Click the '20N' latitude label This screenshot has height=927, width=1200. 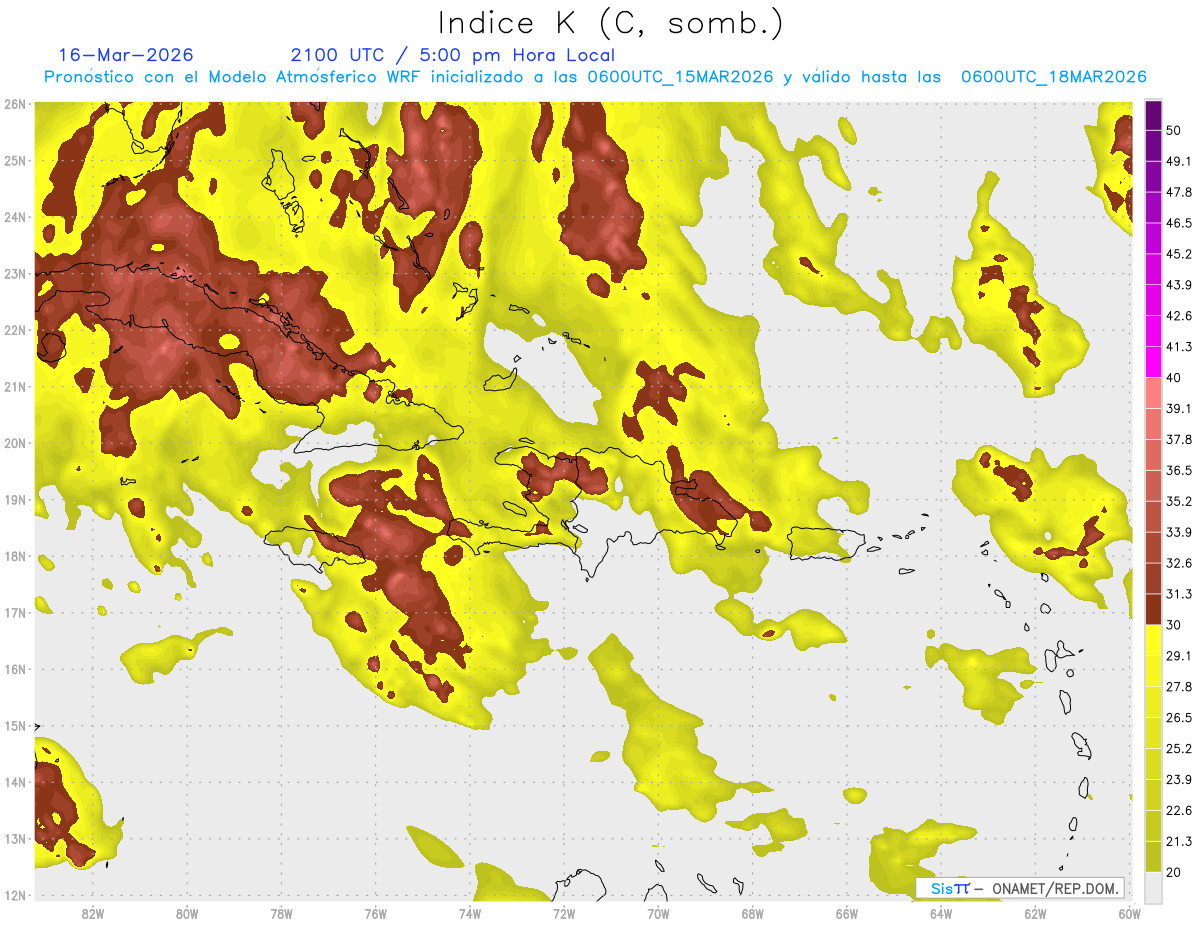pos(15,443)
